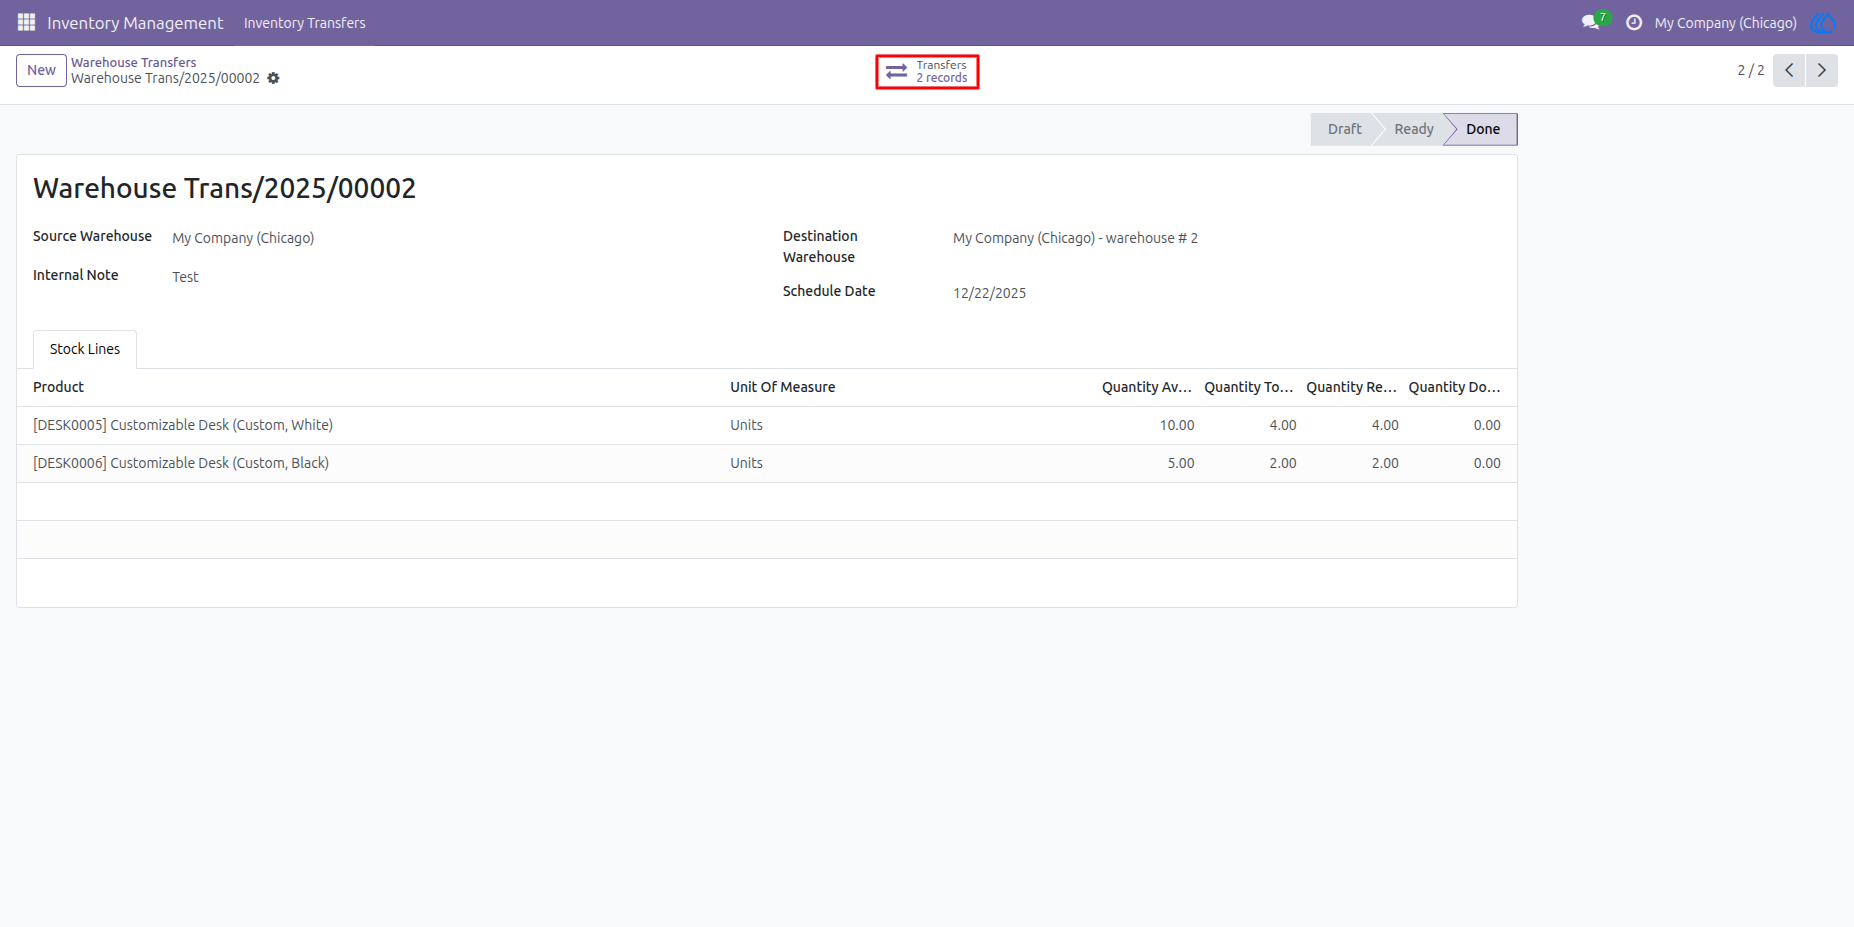Click the 5.00 quantity available cell
The image size is (1854, 927).
pyautogui.click(x=1181, y=463)
